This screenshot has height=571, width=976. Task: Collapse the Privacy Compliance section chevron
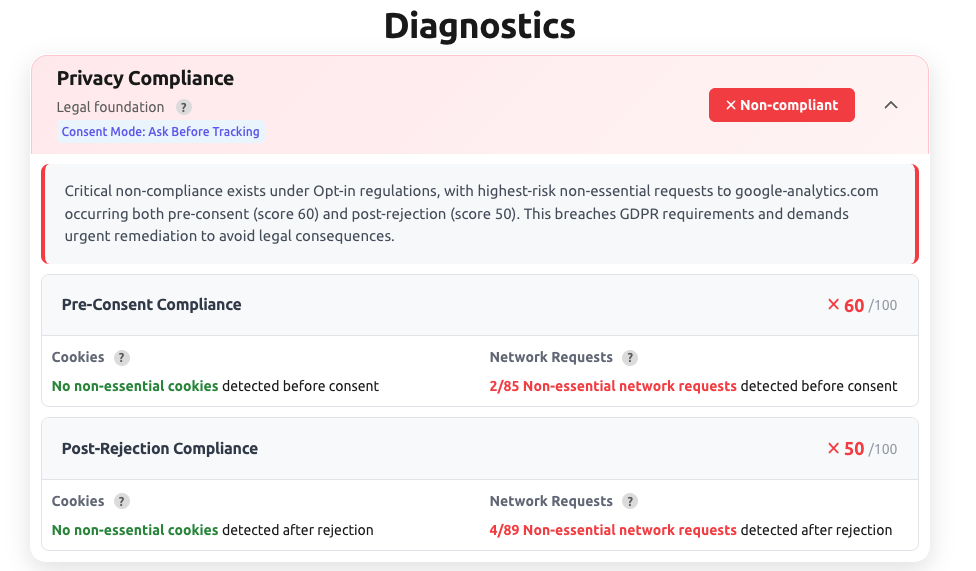click(x=891, y=105)
